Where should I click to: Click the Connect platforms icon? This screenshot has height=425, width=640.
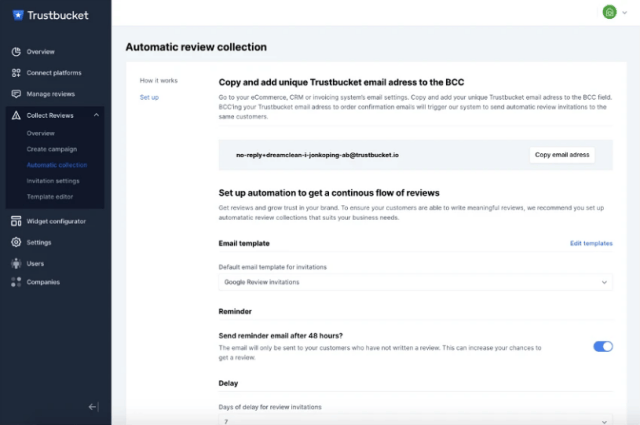16,73
